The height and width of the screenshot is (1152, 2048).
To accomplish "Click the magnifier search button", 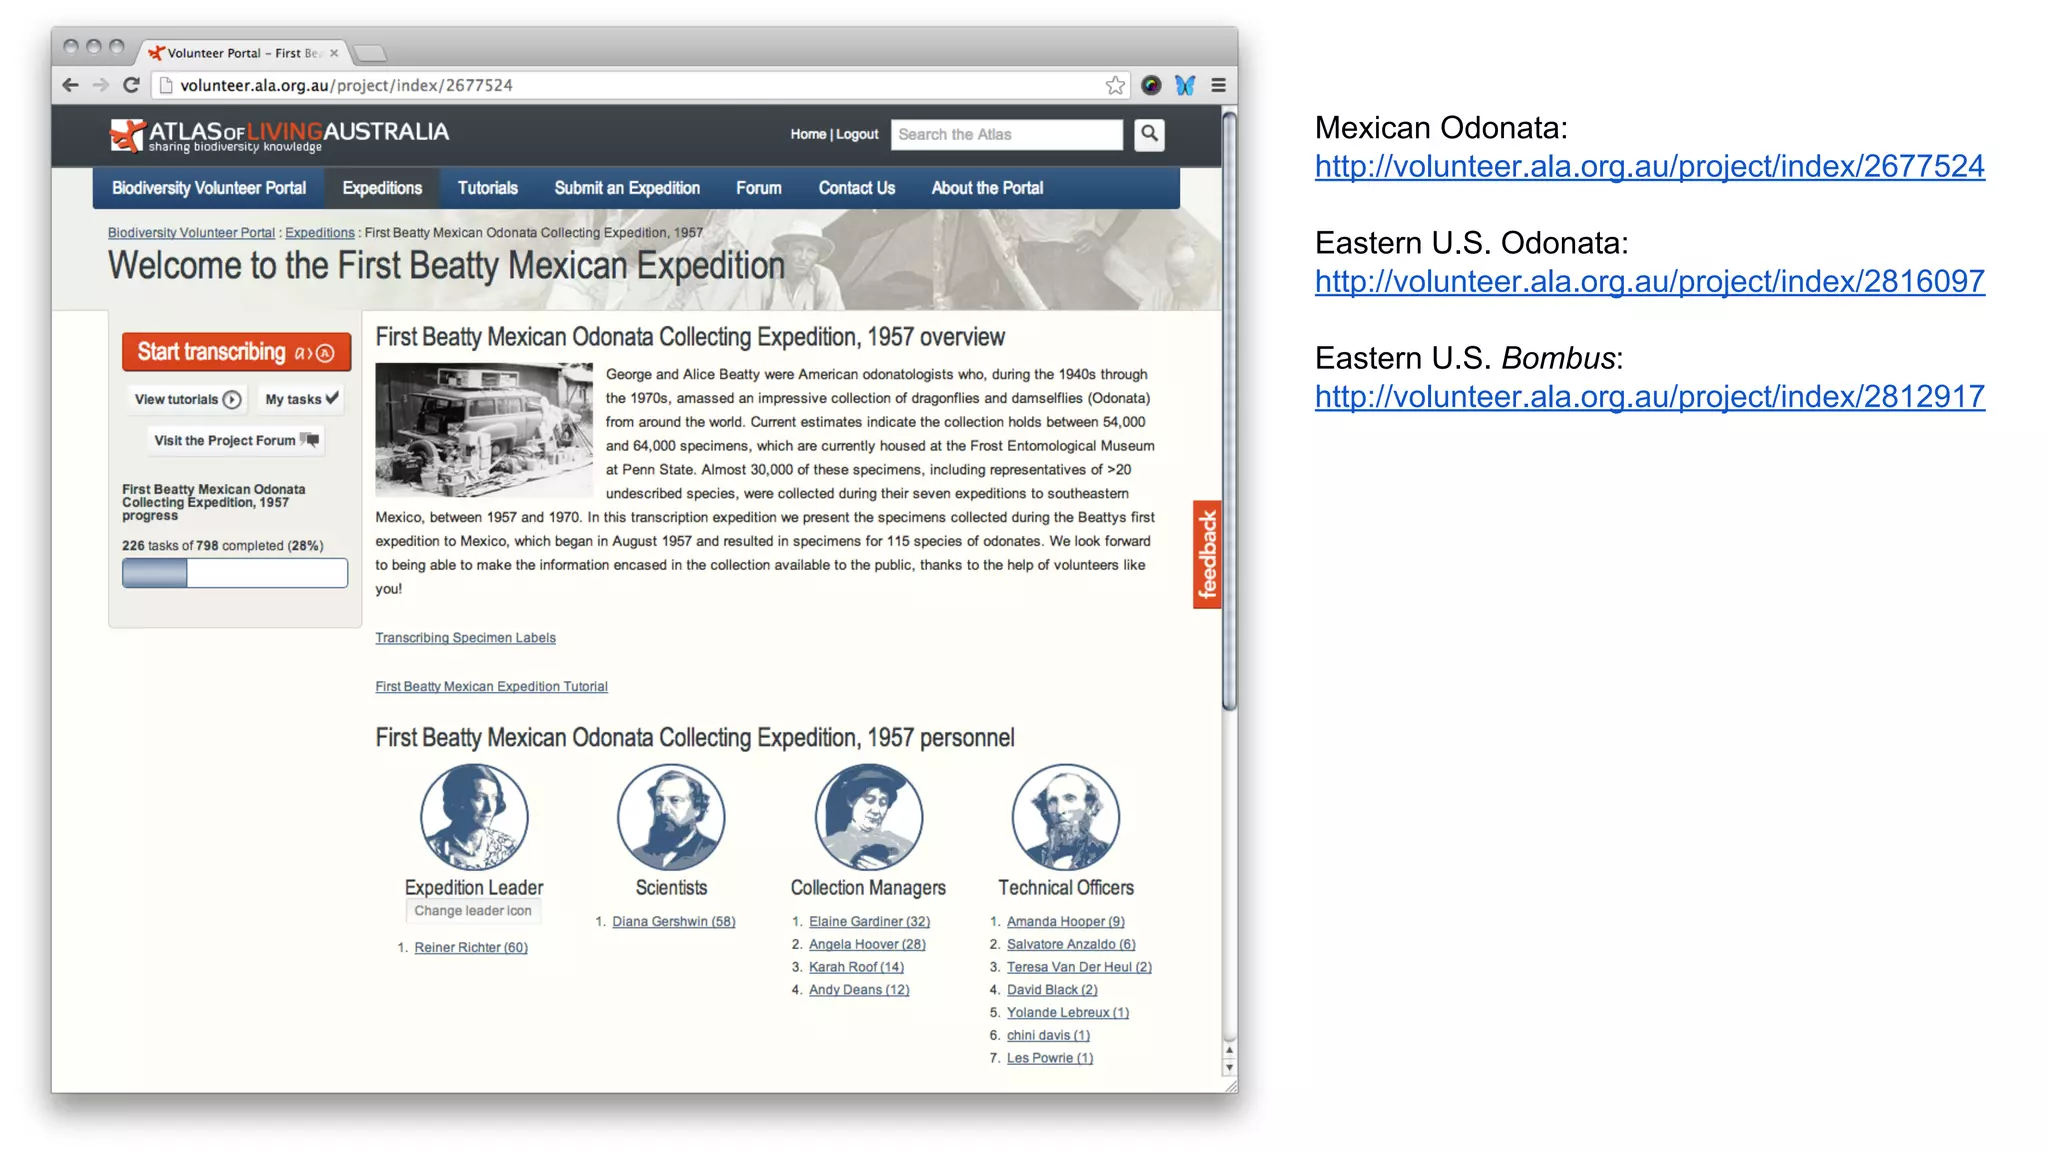I will point(1149,134).
